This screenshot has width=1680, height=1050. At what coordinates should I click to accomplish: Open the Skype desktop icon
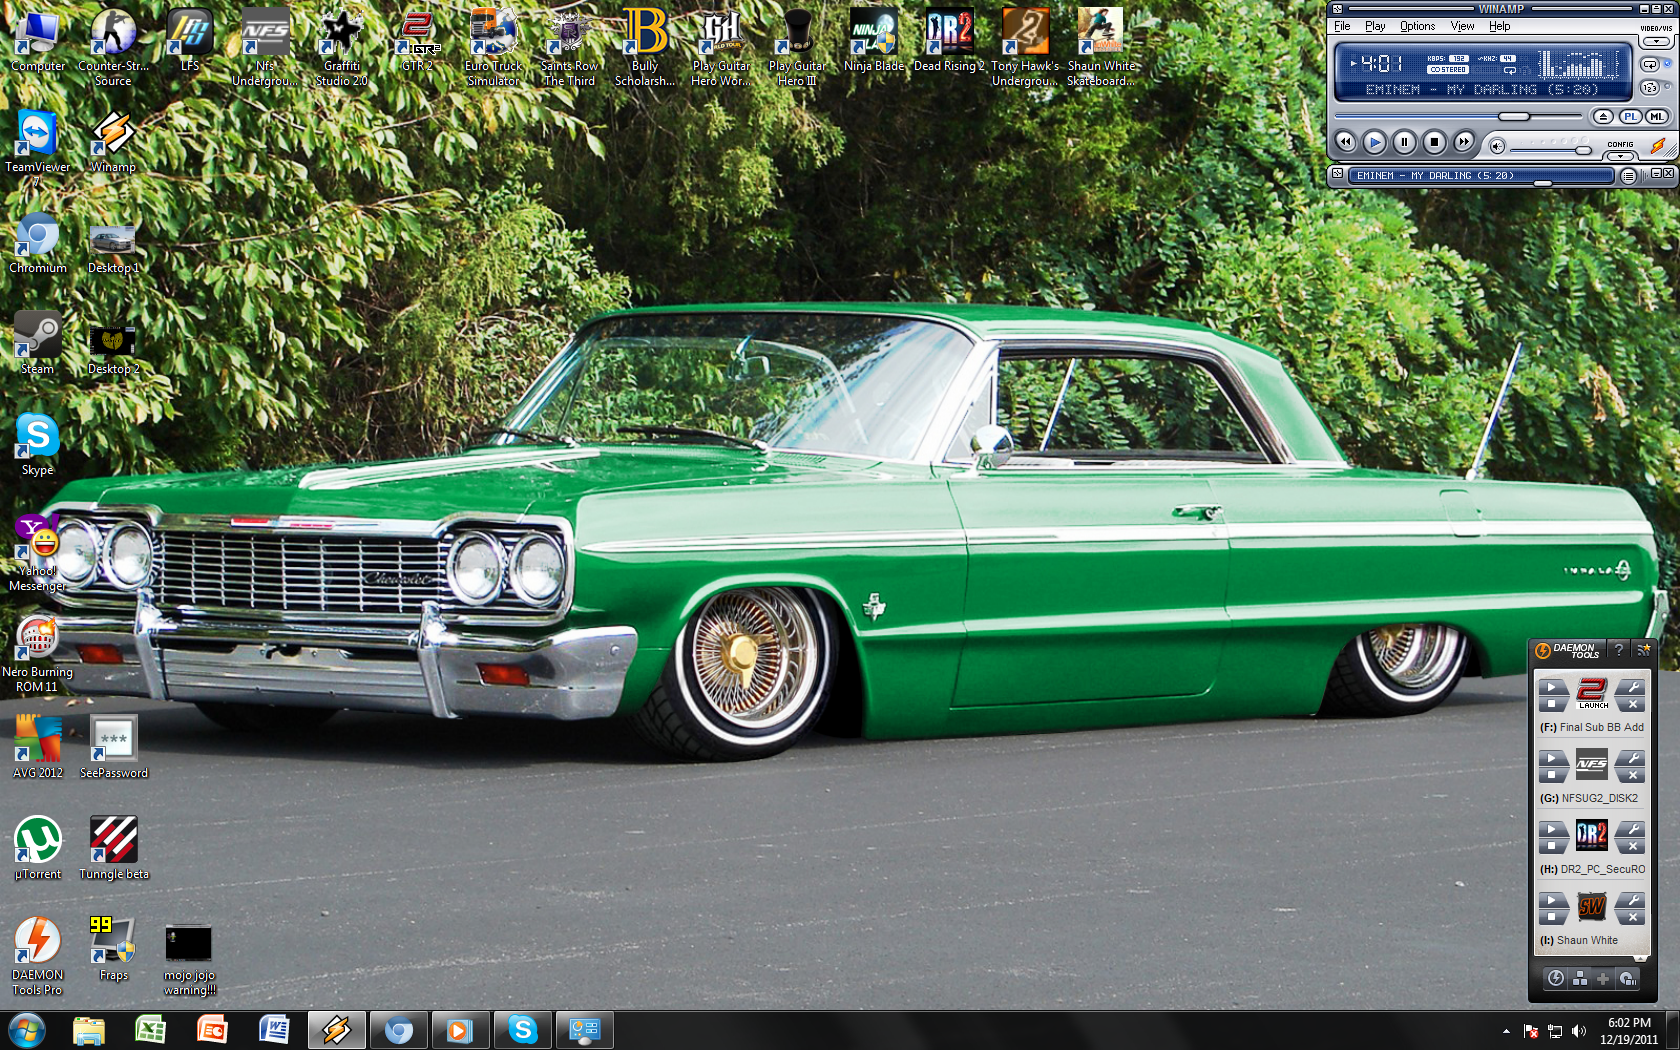37,444
